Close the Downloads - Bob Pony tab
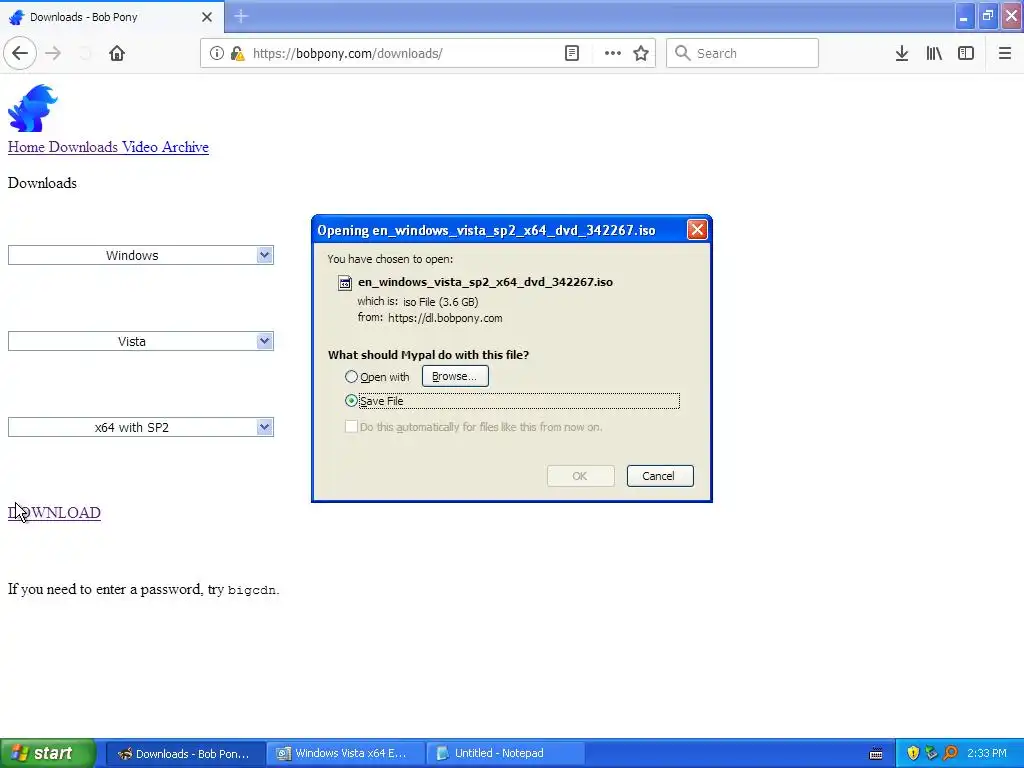The image size is (1024, 768). coord(207,17)
